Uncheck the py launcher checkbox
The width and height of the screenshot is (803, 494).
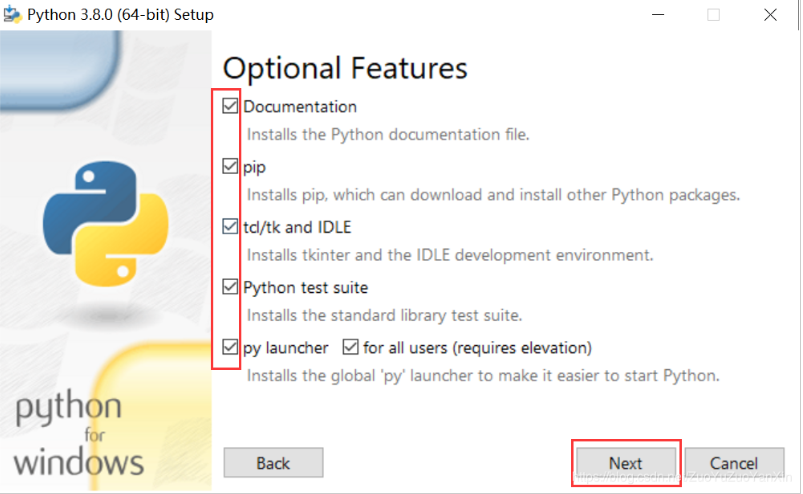click(230, 347)
